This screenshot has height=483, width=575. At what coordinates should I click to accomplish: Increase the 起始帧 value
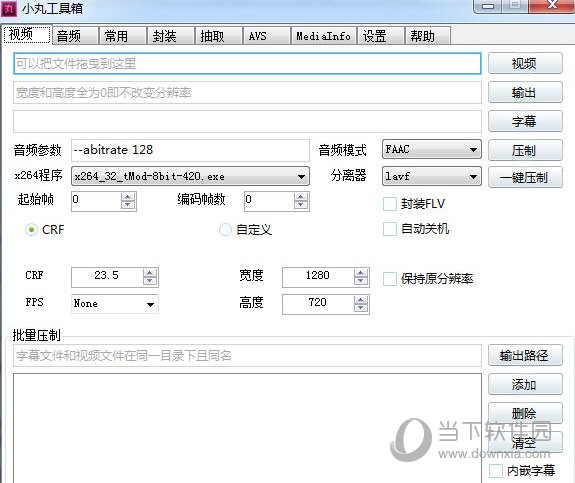tap(128, 197)
